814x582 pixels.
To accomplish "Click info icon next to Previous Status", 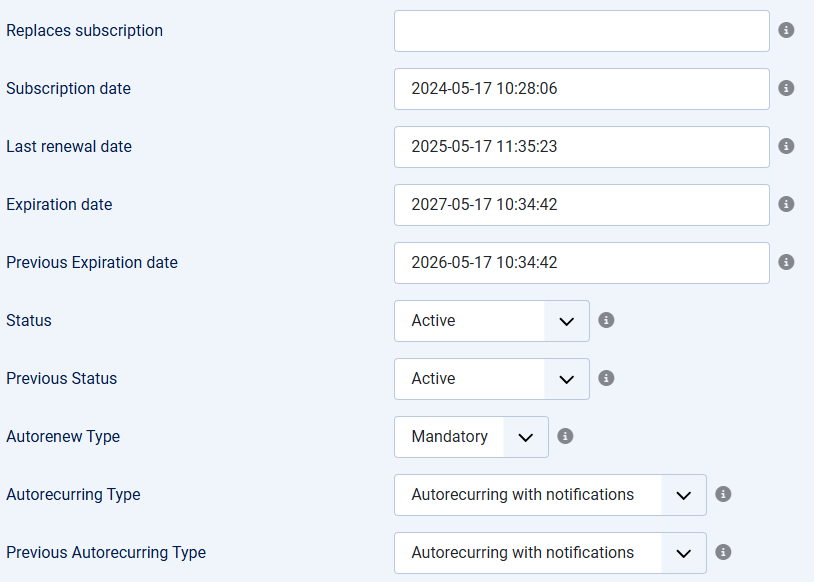I will 606,378.
